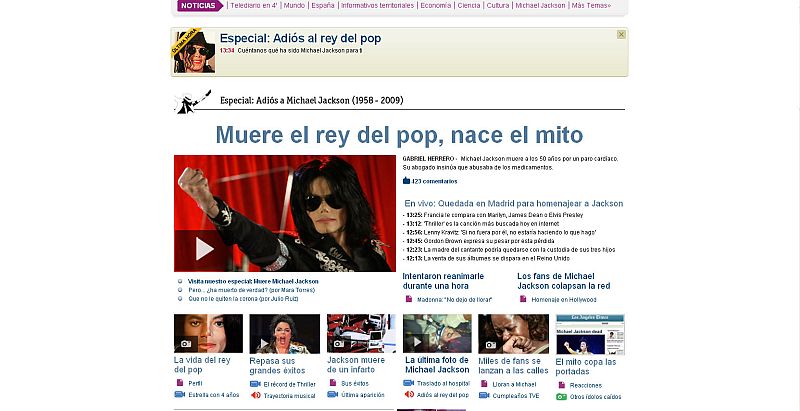This screenshot has height=411, width=800.
Task: Click the video camera icon beside Estrella con 4 años
Action: click(180, 395)
